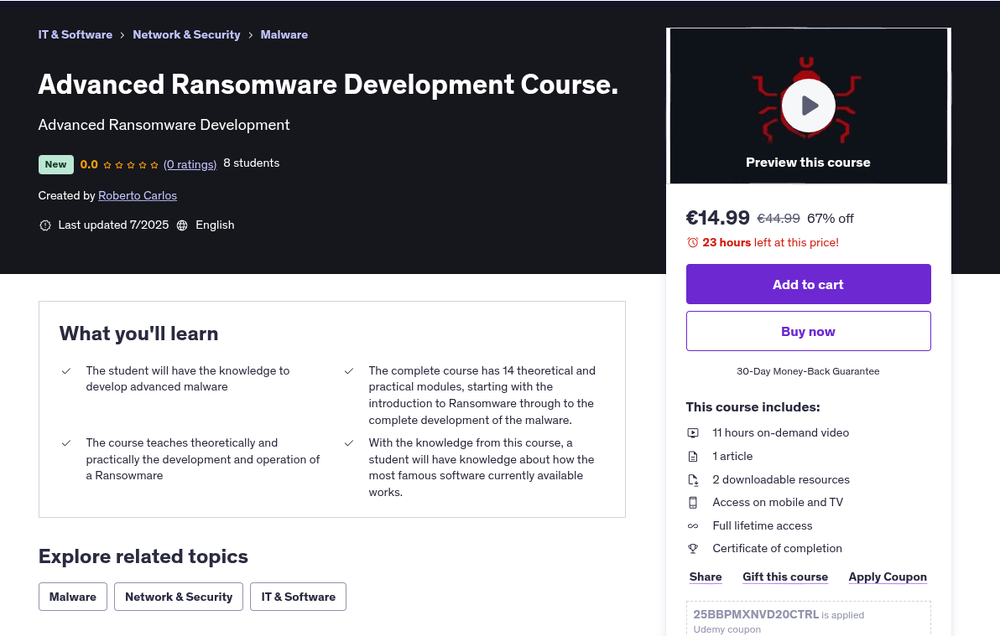The height and width of the screenshot is (636, 1000).
Task: Click the article icon beside "1 article"
Action: coord(692,456)
